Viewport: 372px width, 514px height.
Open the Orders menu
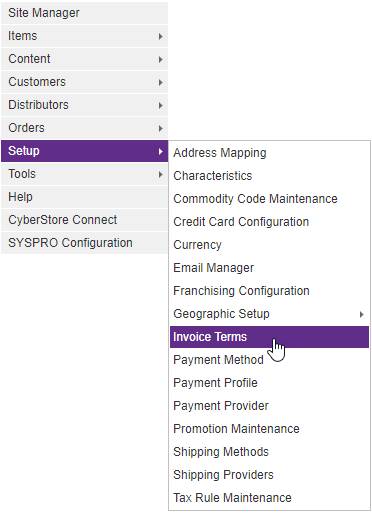point(84,128)
